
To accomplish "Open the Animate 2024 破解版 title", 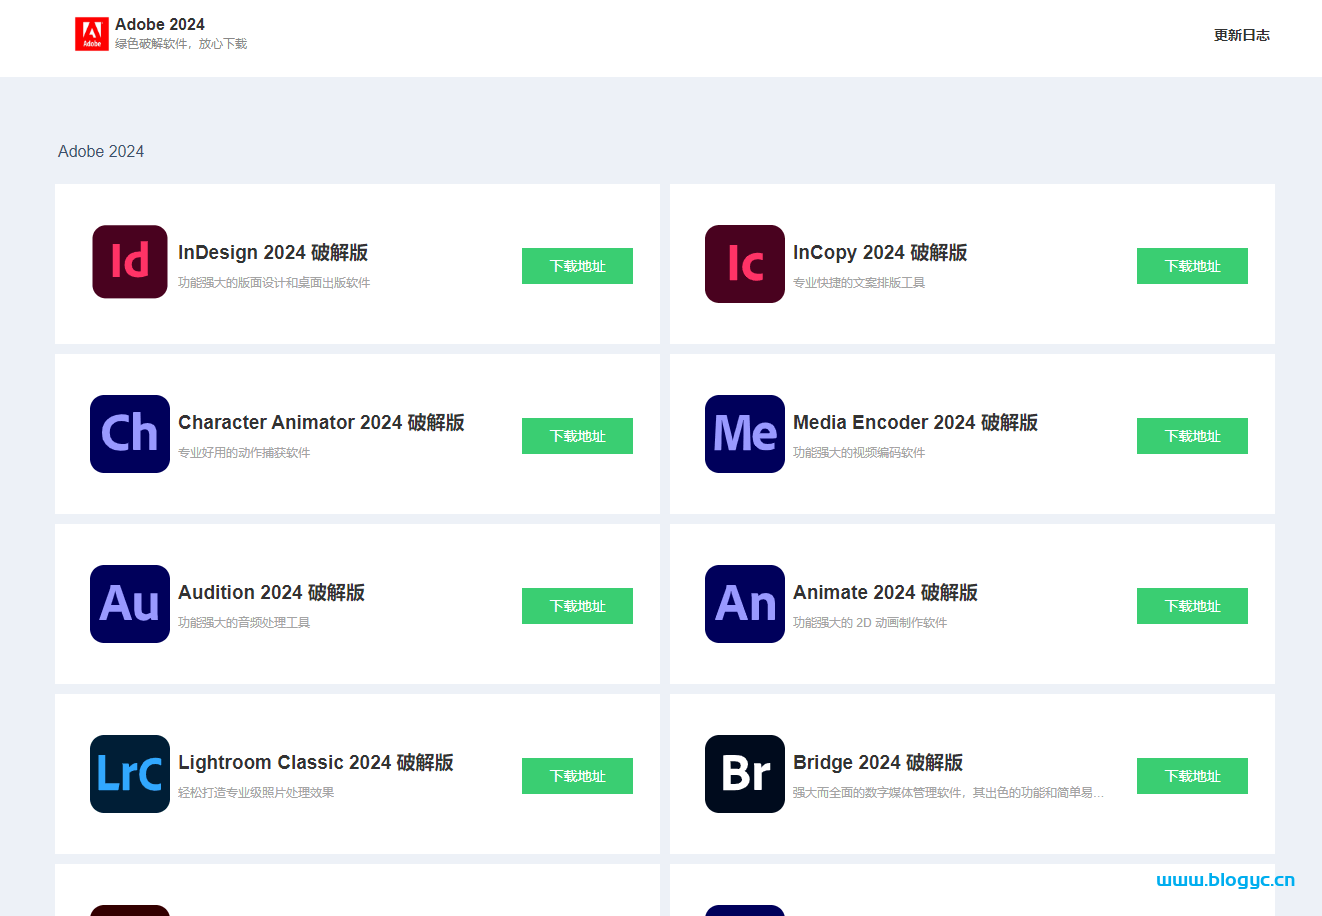I will (x=885, y=593).
